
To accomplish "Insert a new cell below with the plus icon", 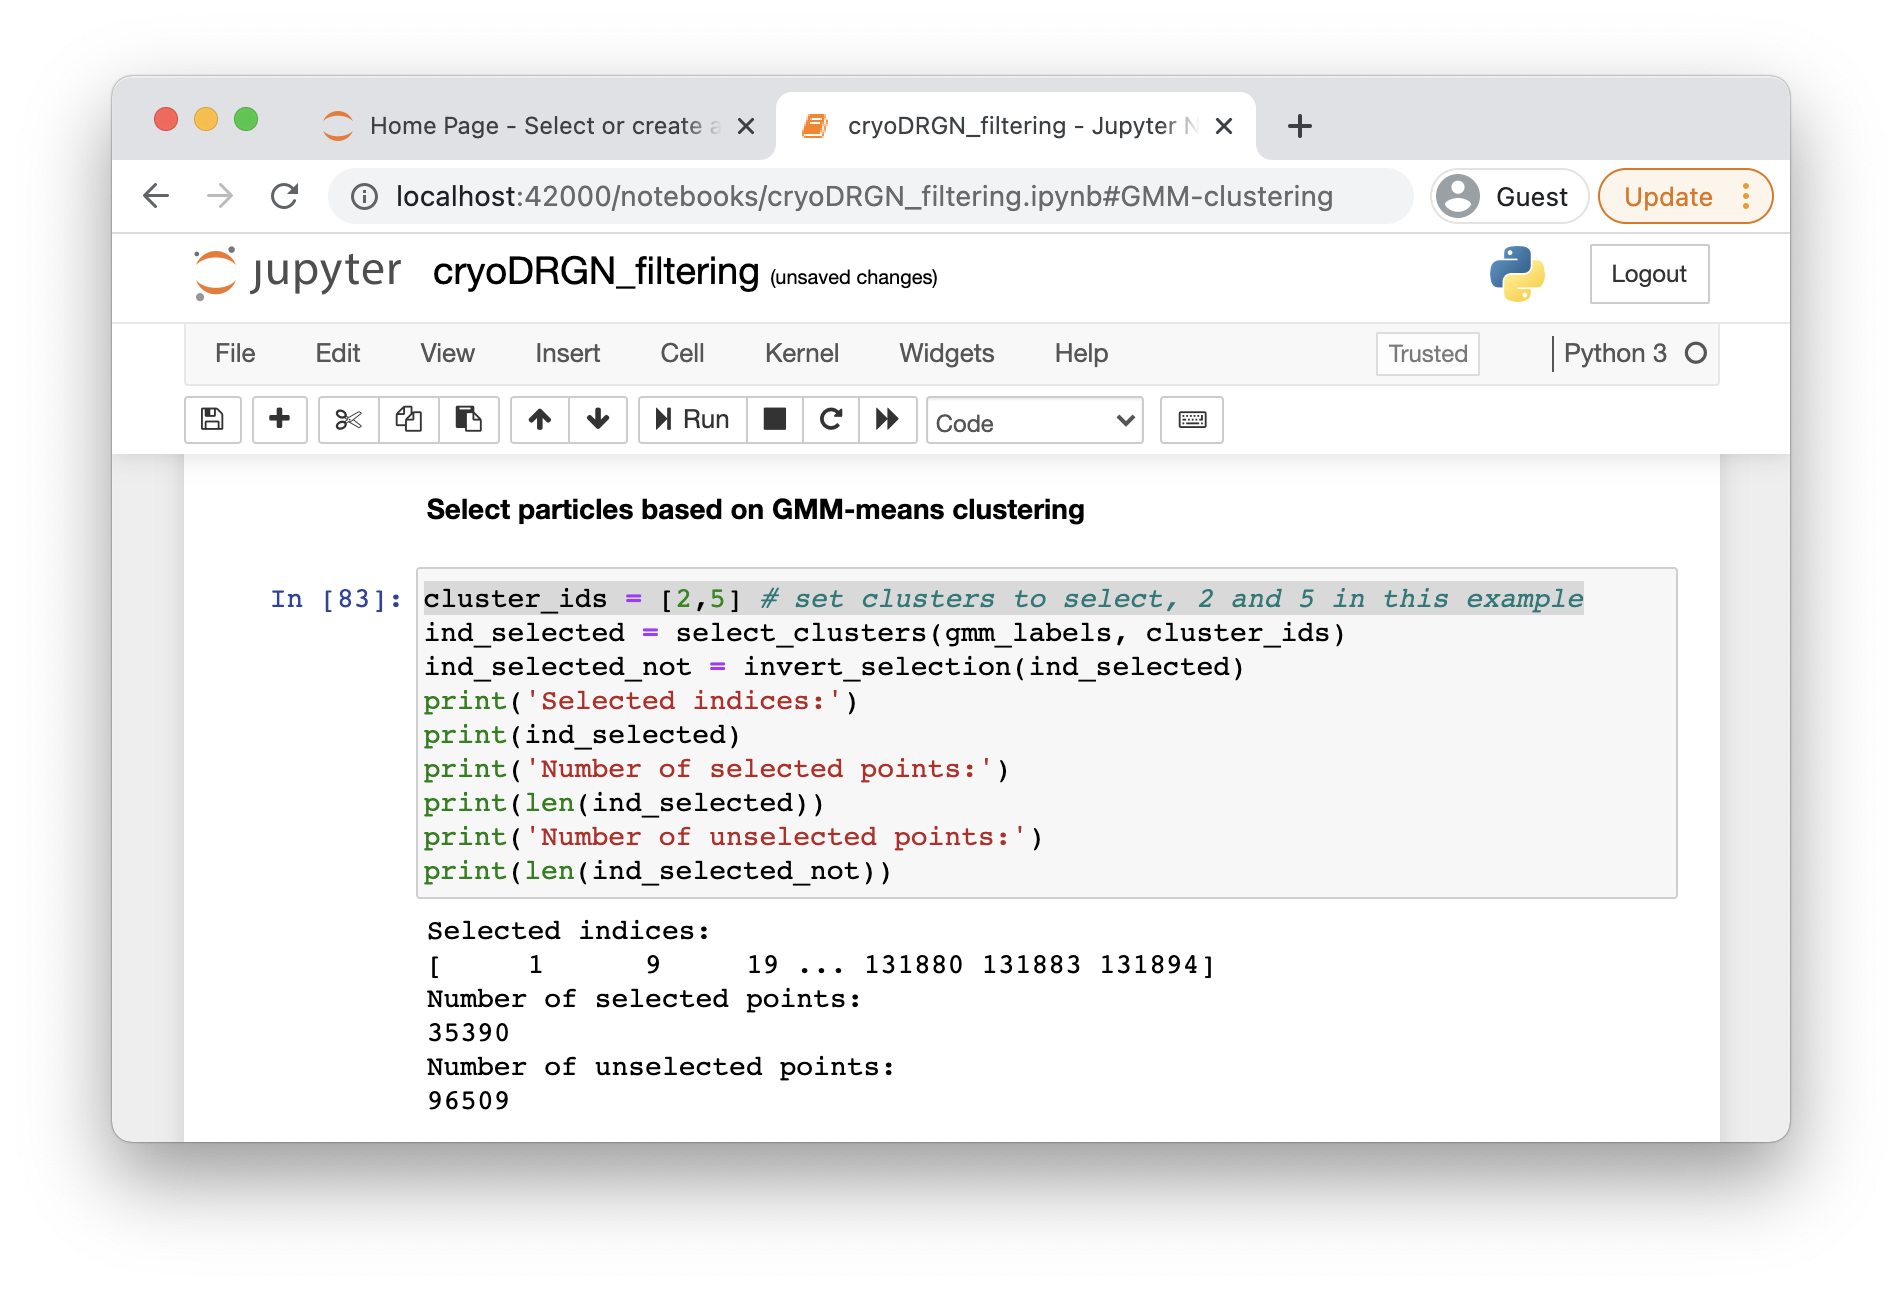I will [x=280, y=420].
